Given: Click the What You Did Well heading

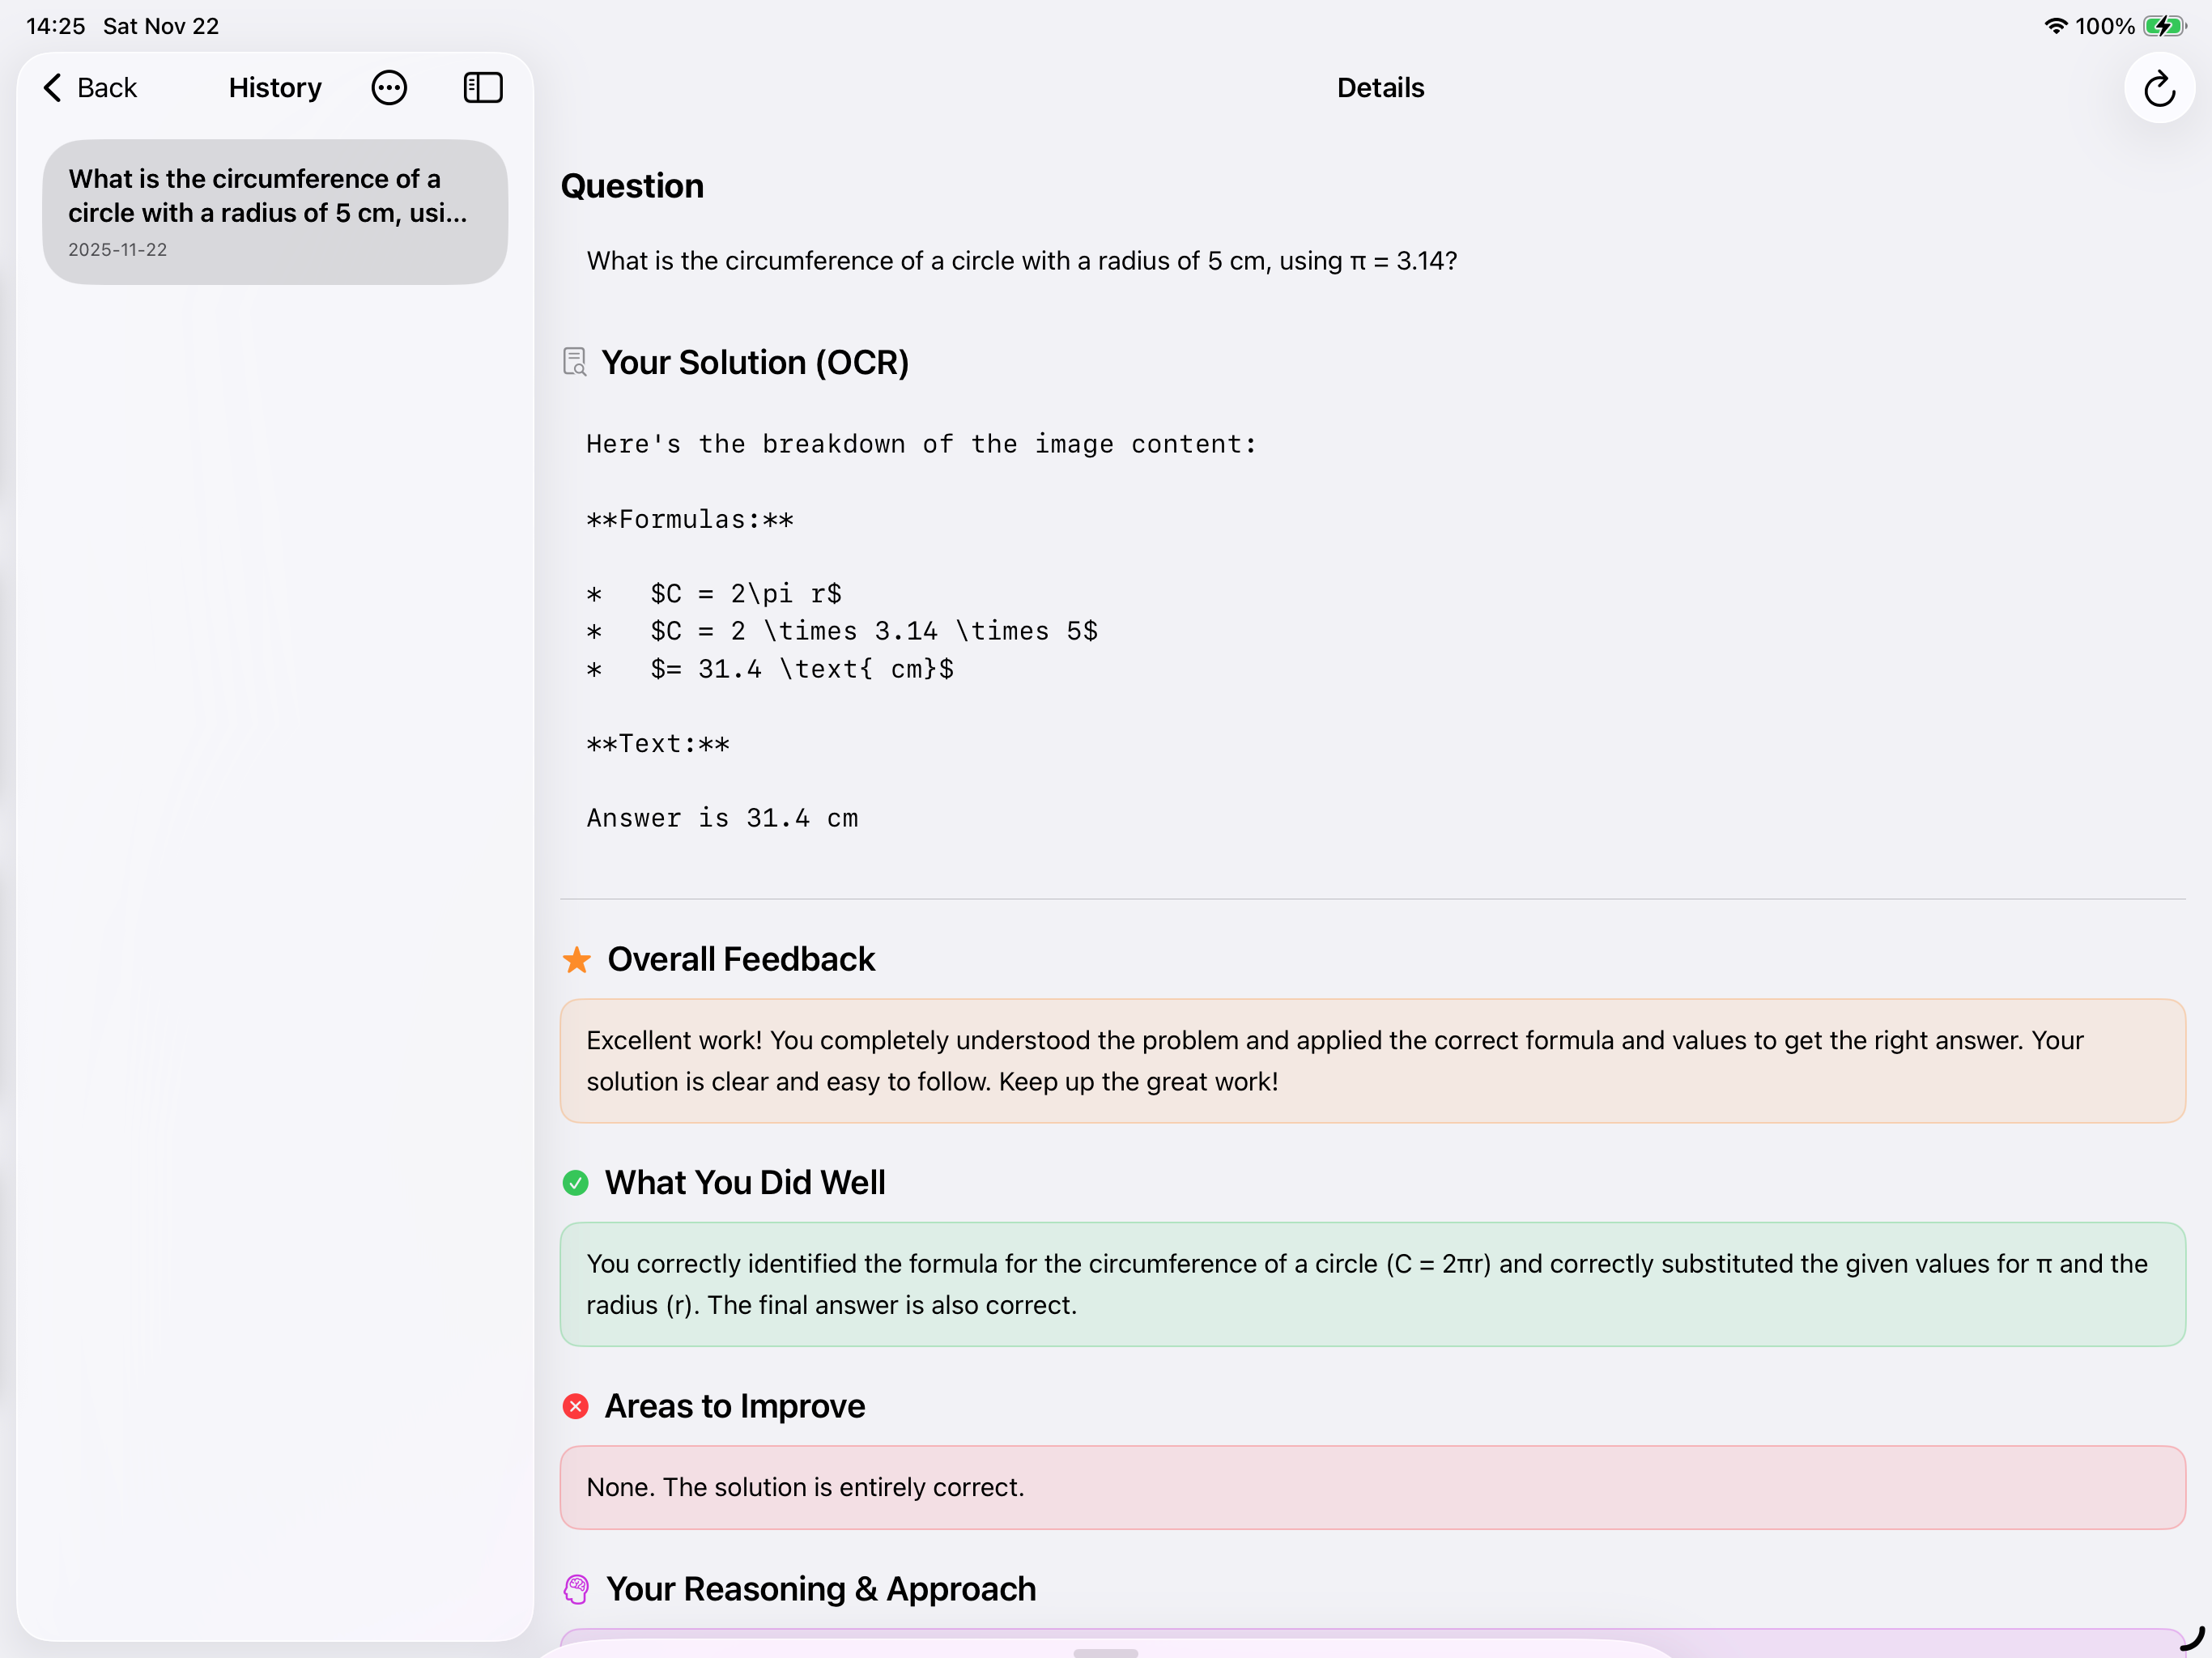Looking at the screenshot, I should [x=745, y=1183].
